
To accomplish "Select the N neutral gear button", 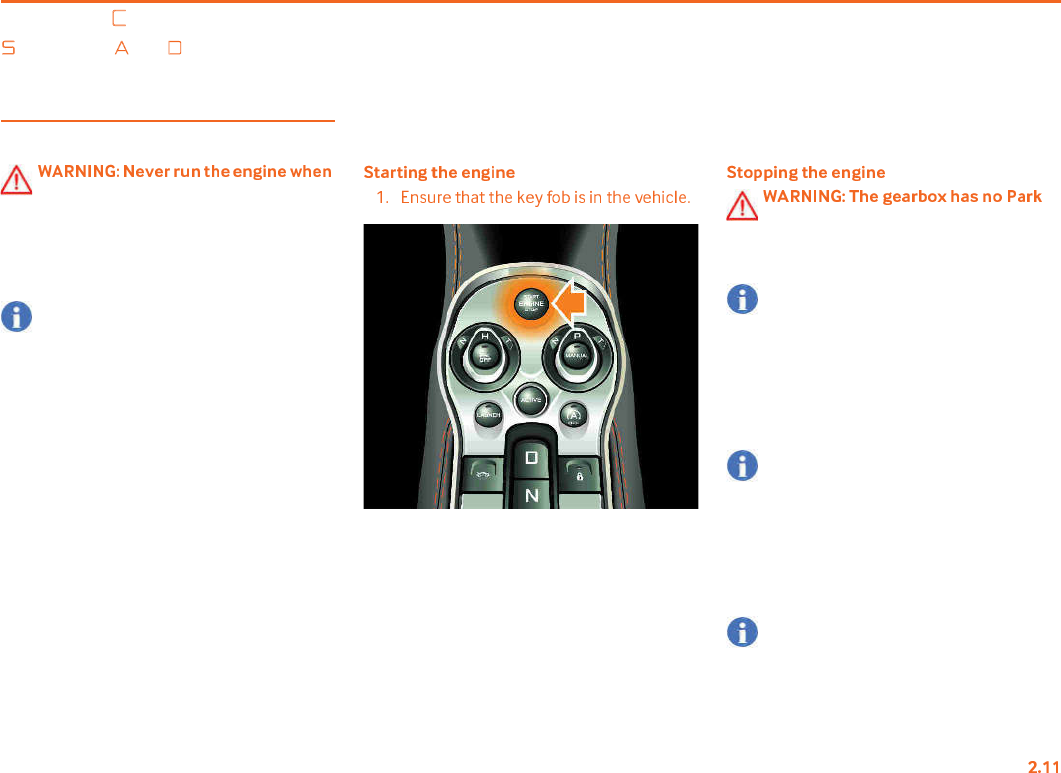I will click(x=532, y=495).
